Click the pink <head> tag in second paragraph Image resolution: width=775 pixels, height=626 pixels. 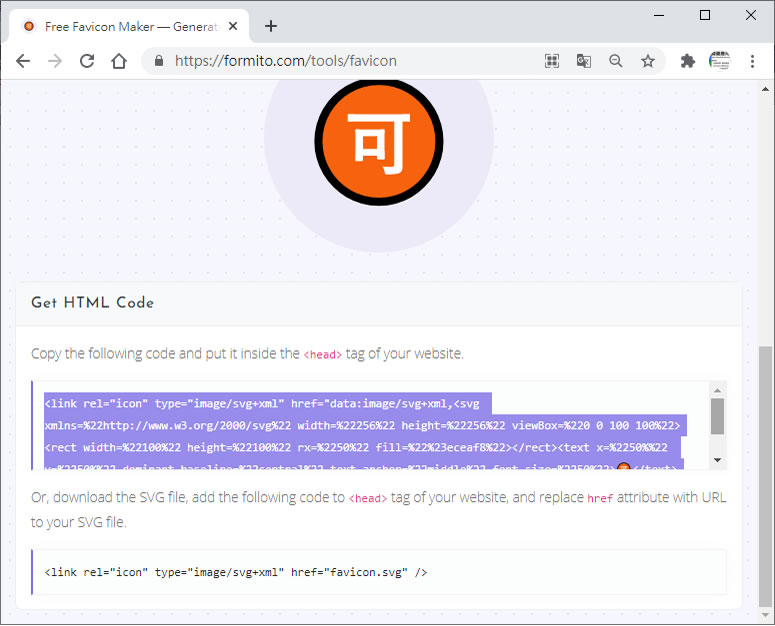[x=368, y=498]
